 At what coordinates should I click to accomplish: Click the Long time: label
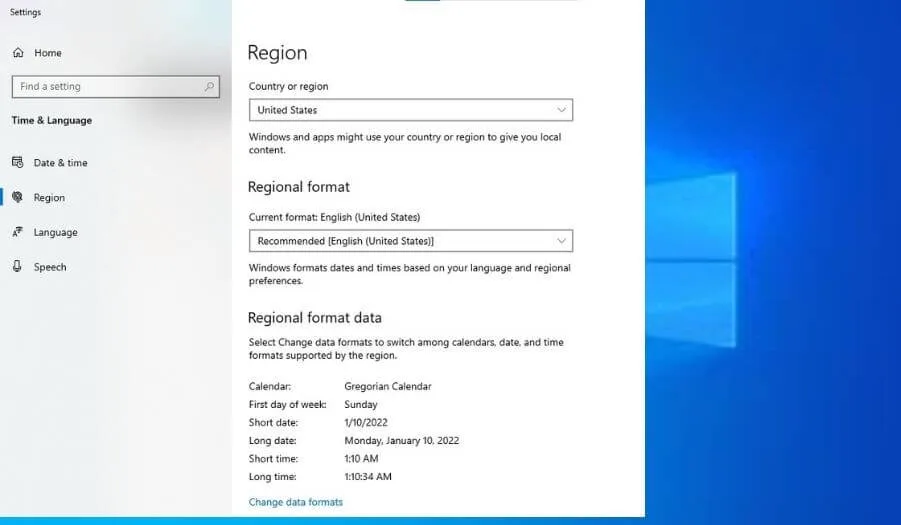pyautogui.click(x=272, y=476)
